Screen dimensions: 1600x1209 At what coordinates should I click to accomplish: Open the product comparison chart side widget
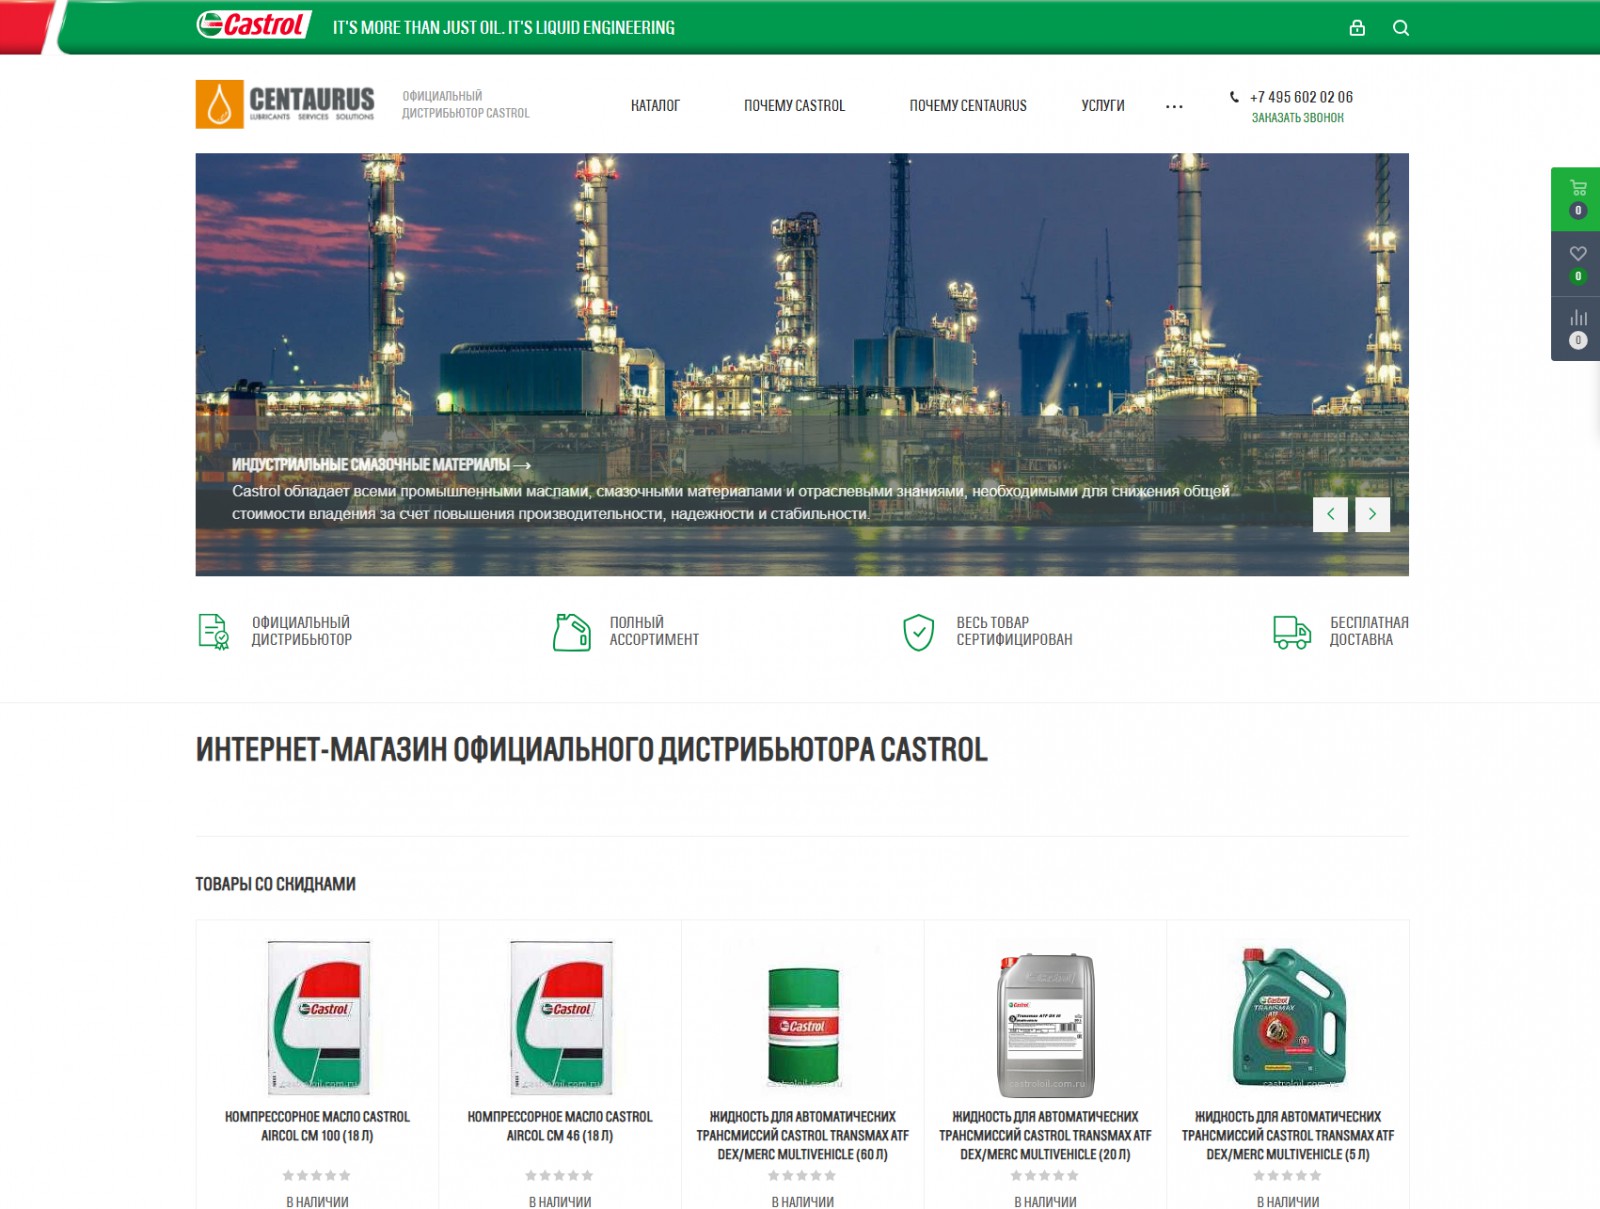[1578, 328]
